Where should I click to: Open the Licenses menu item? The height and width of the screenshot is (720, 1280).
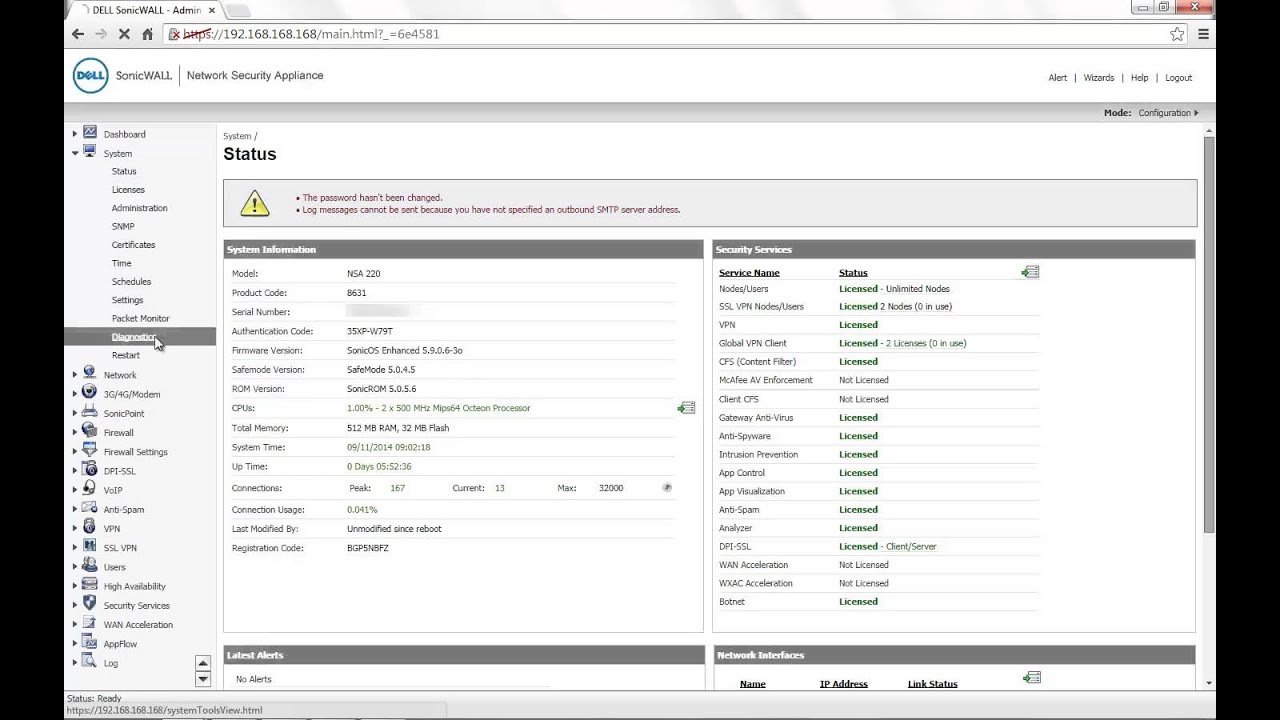tap(128, 190)
